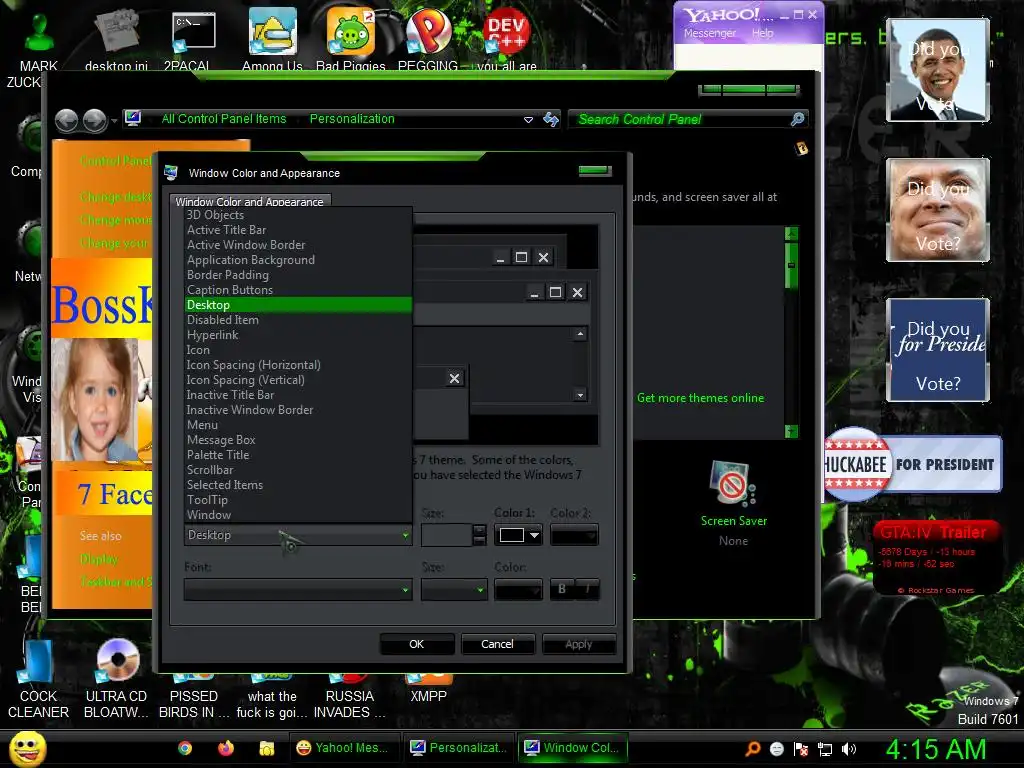
Task: Open File Explorer folder icon on taskbar
Action: point(266,748)
